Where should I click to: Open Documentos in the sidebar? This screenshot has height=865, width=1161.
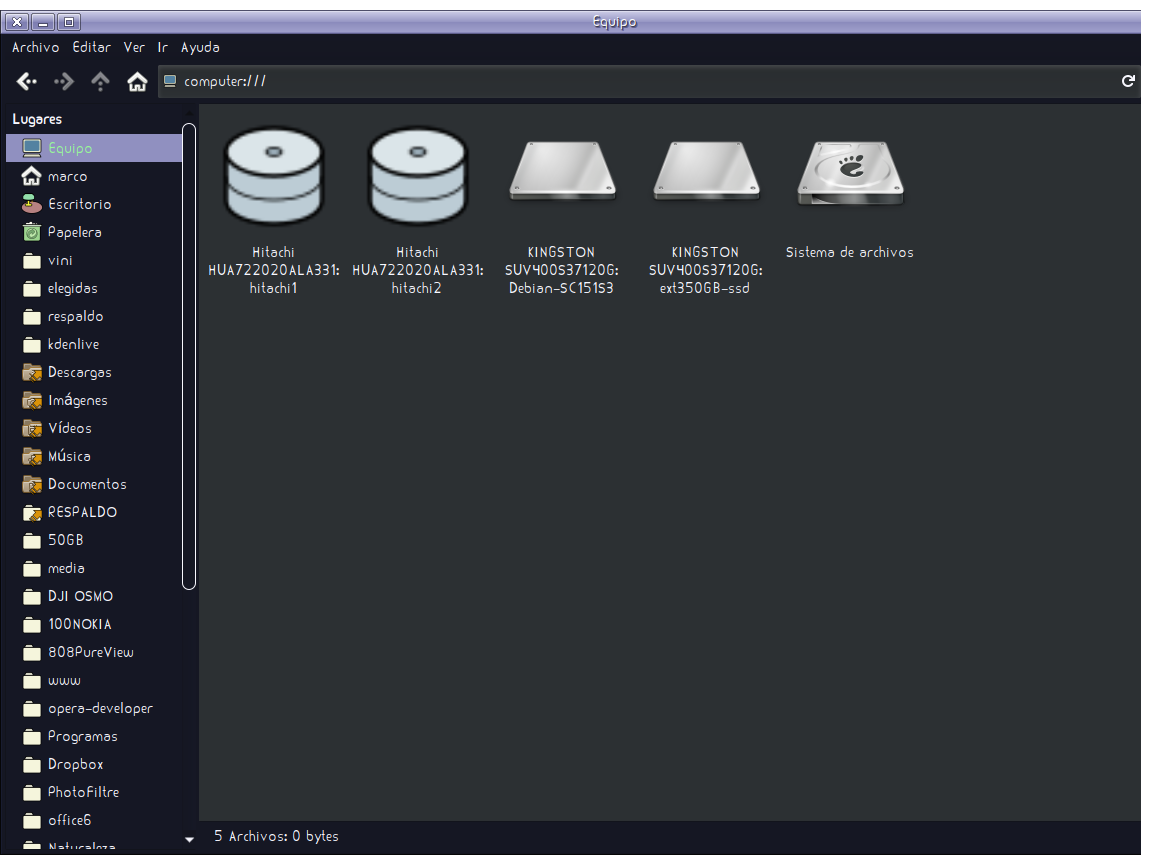tap(94, 484)
